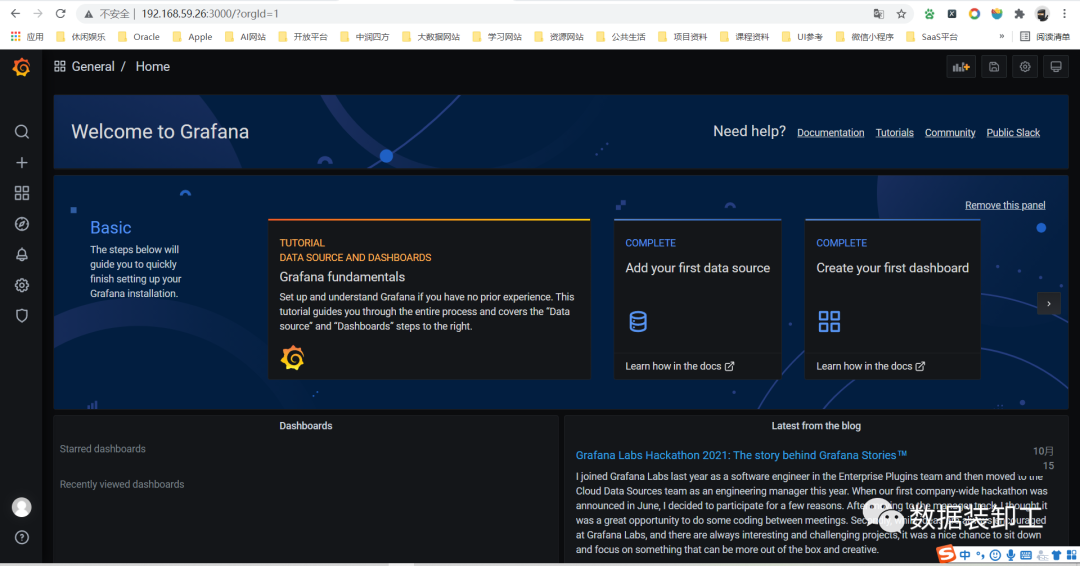Viewport: 1080px width, 566px height.
Task: Open the SaaS平台 bookmarks folder
Action: (932, 36)
